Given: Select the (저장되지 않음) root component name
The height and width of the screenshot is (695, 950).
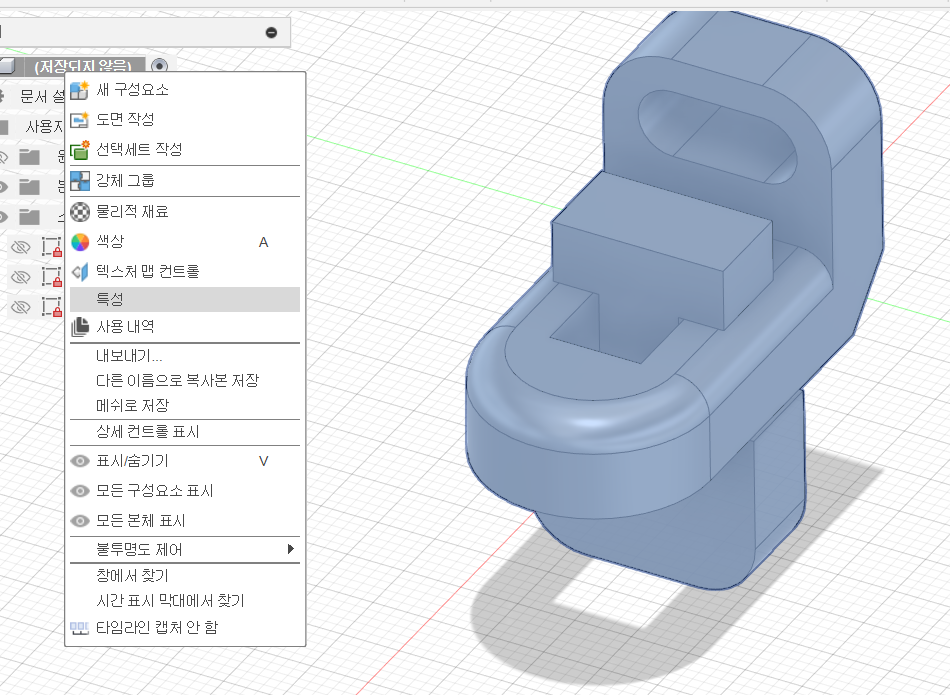Looking at the screenshot, I should tap(83, 65).
